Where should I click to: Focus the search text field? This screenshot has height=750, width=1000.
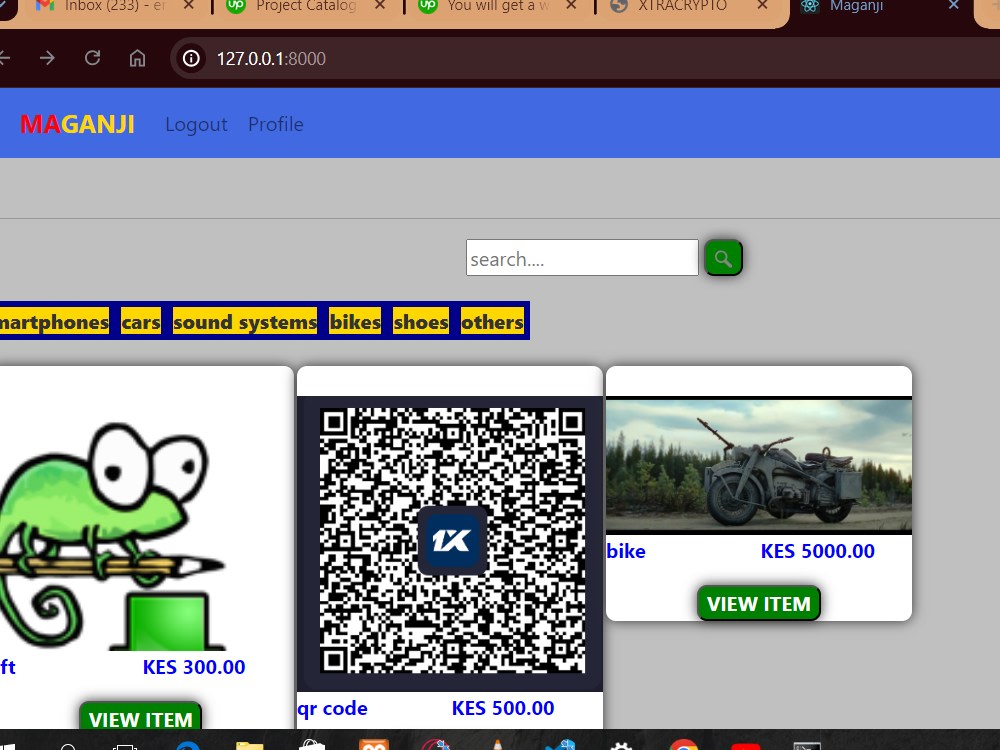pyautogui.click(x=582, y=258)
